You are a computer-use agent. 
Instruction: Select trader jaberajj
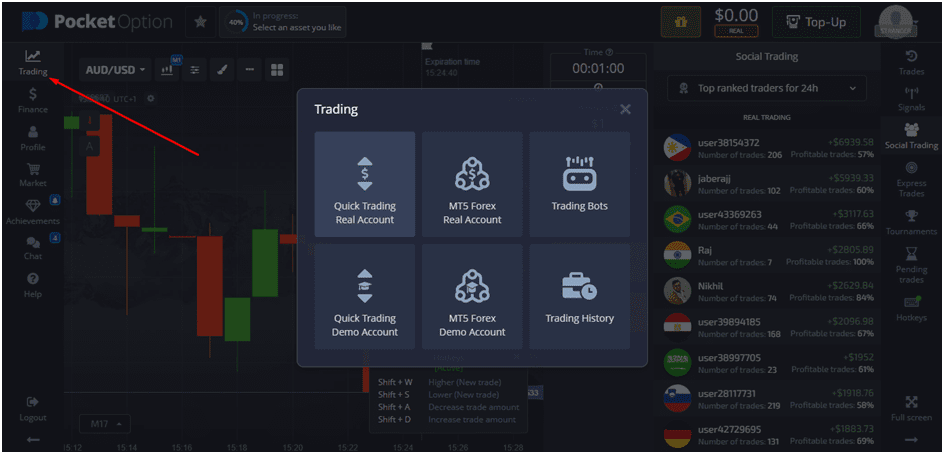tap(768, 184)
